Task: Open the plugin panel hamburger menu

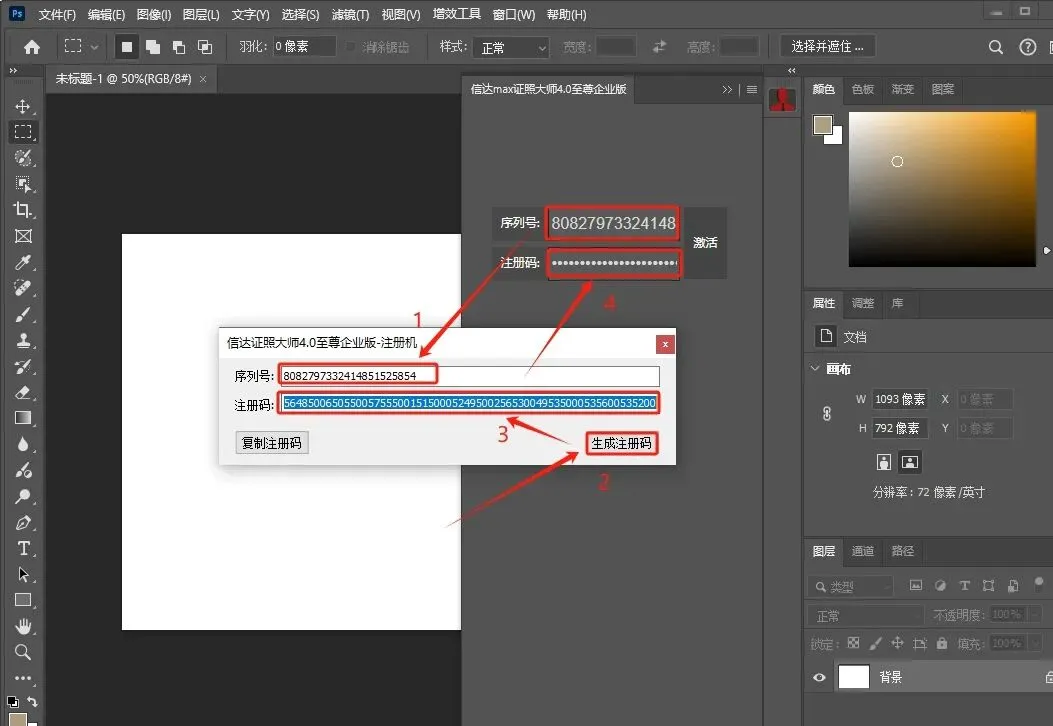Action: pos(751,89)
